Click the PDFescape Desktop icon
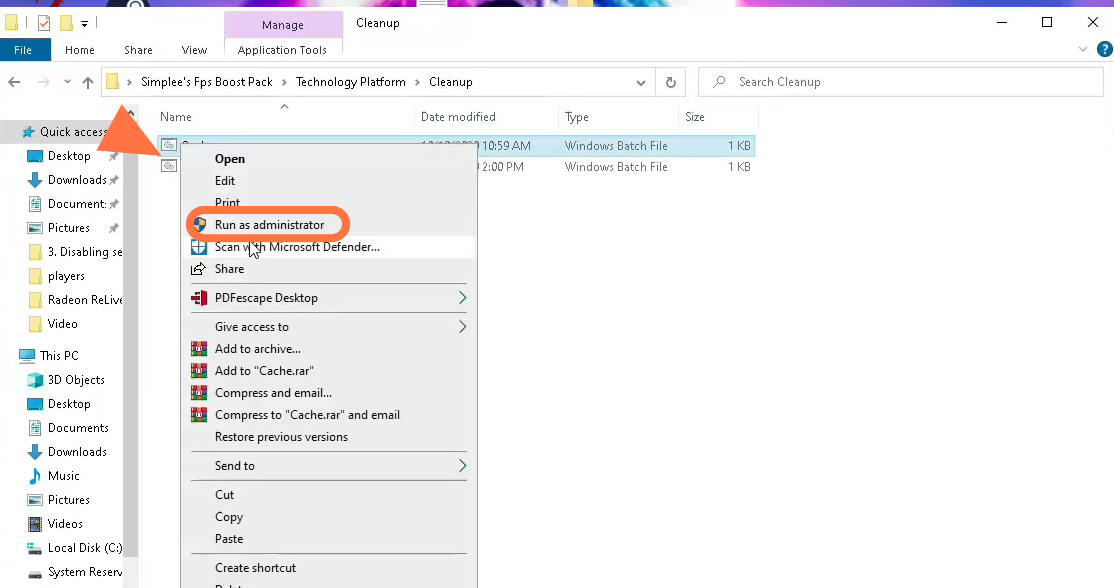Screen dimensions: 1114x588 199,298
